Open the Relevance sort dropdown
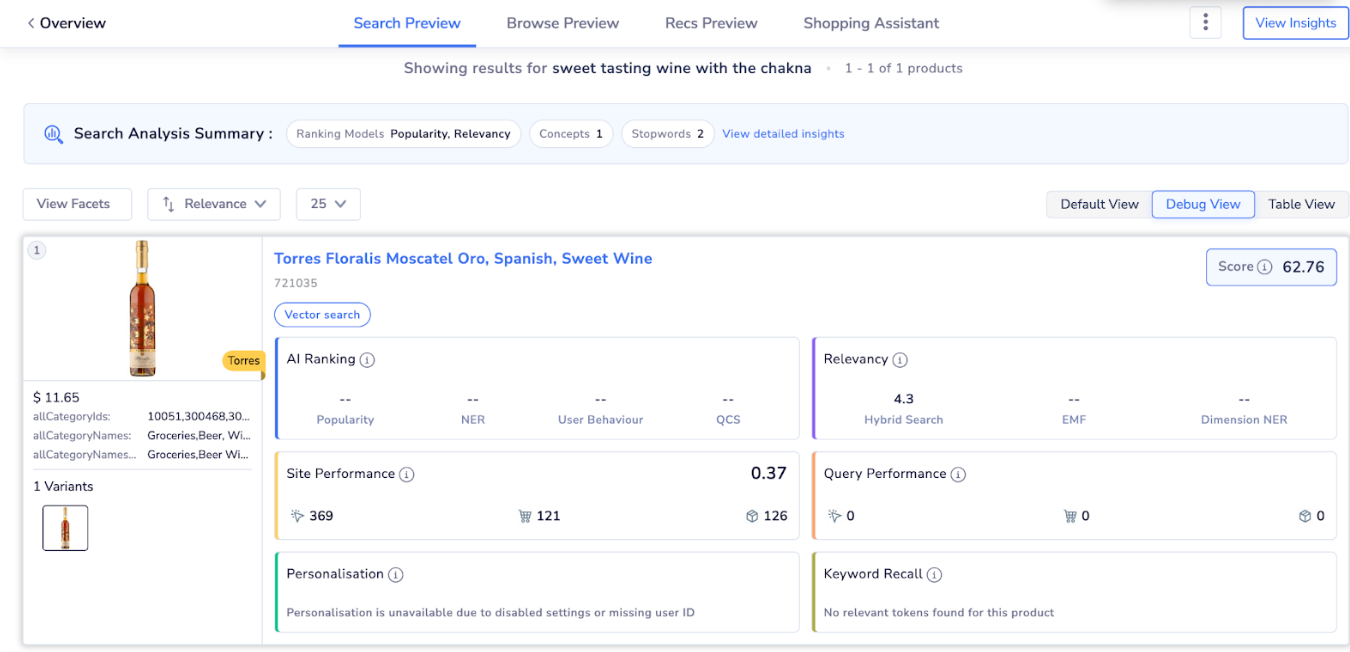Screen dimensions: 1350x652 coord(214,204)
